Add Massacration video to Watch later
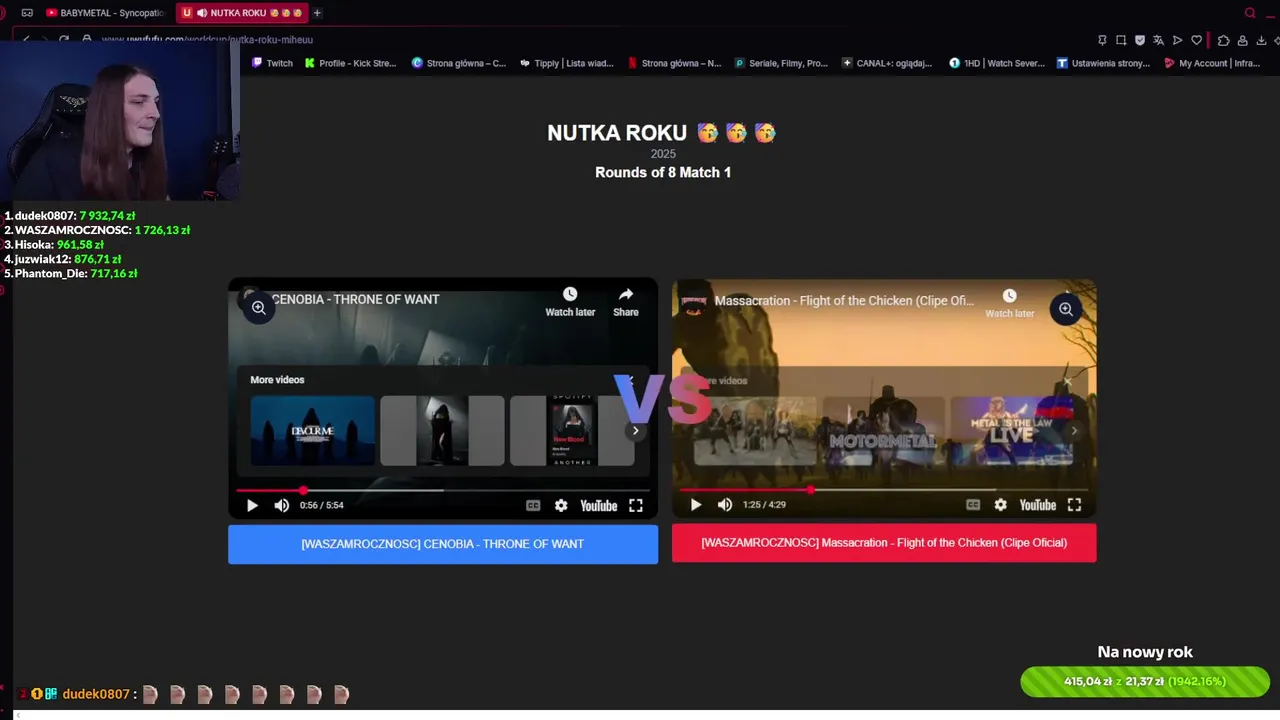Screen dimensions: 1280x720 (1010, 303)
